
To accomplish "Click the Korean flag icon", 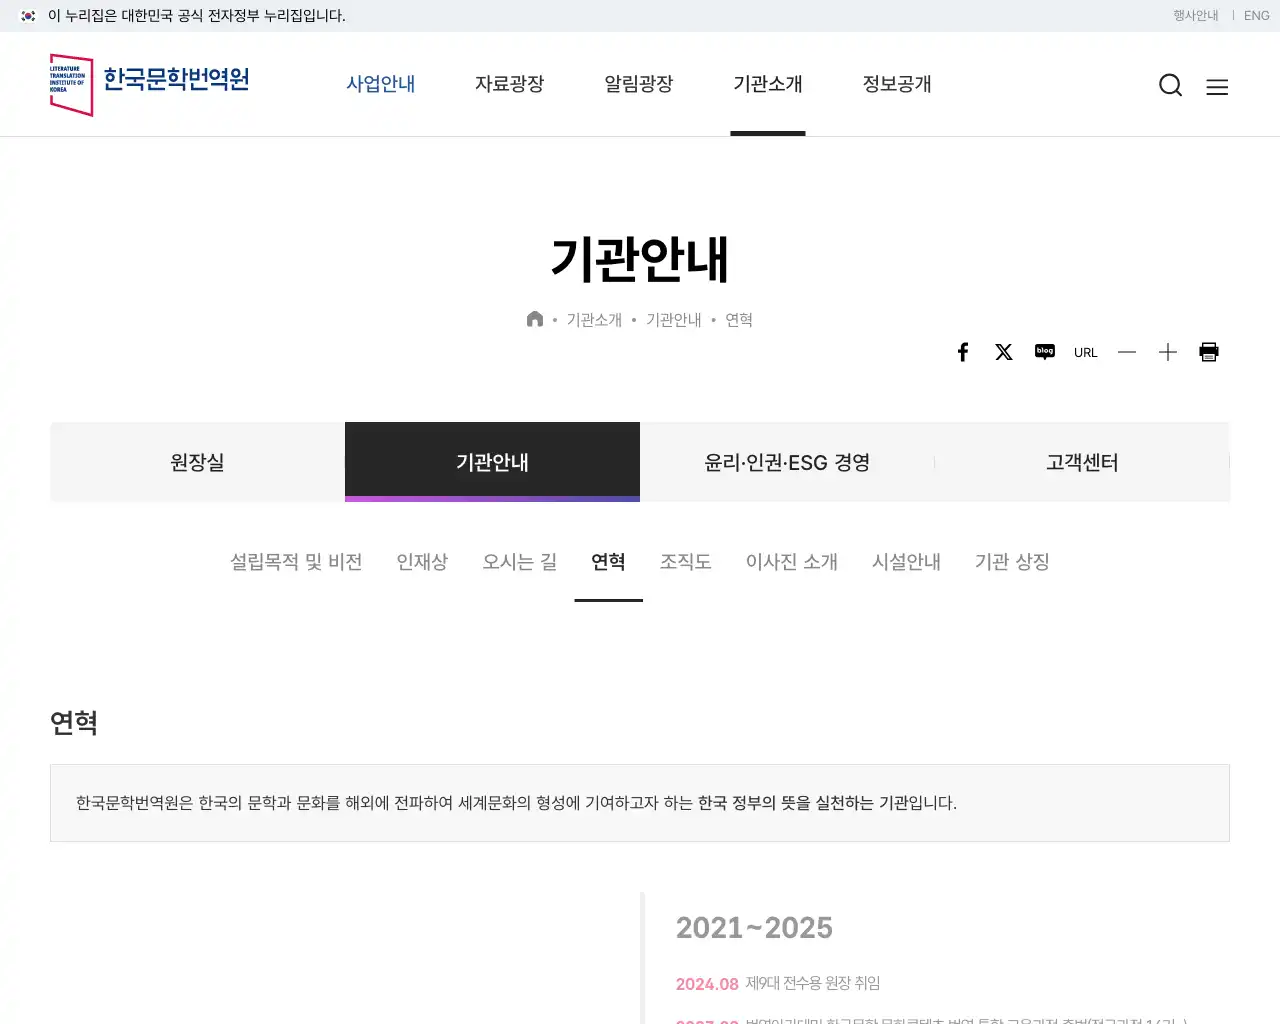I will (x=28, y=16).
